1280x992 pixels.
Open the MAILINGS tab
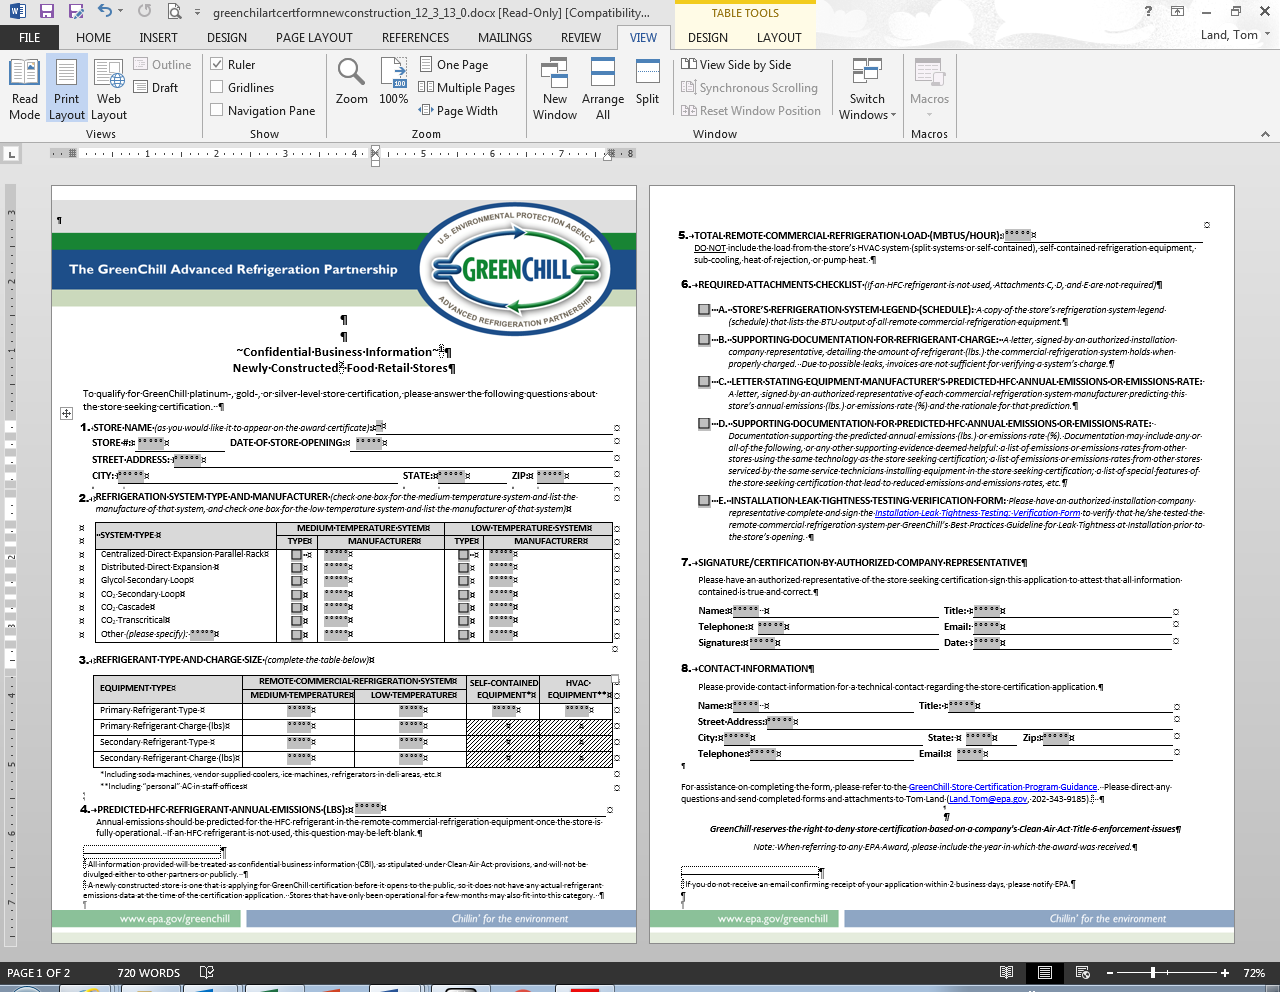505,38
